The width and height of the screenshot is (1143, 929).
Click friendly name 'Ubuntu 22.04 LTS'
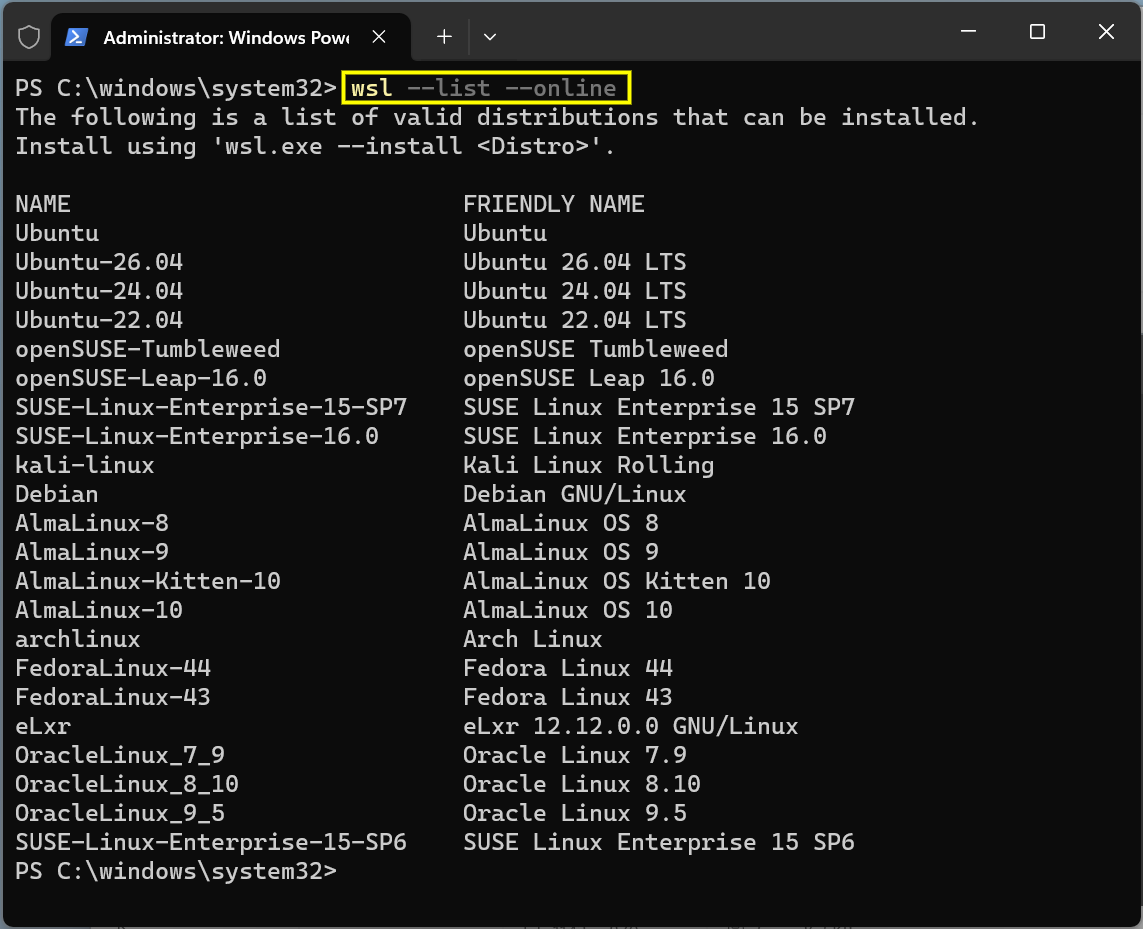[x=574, y=320]
